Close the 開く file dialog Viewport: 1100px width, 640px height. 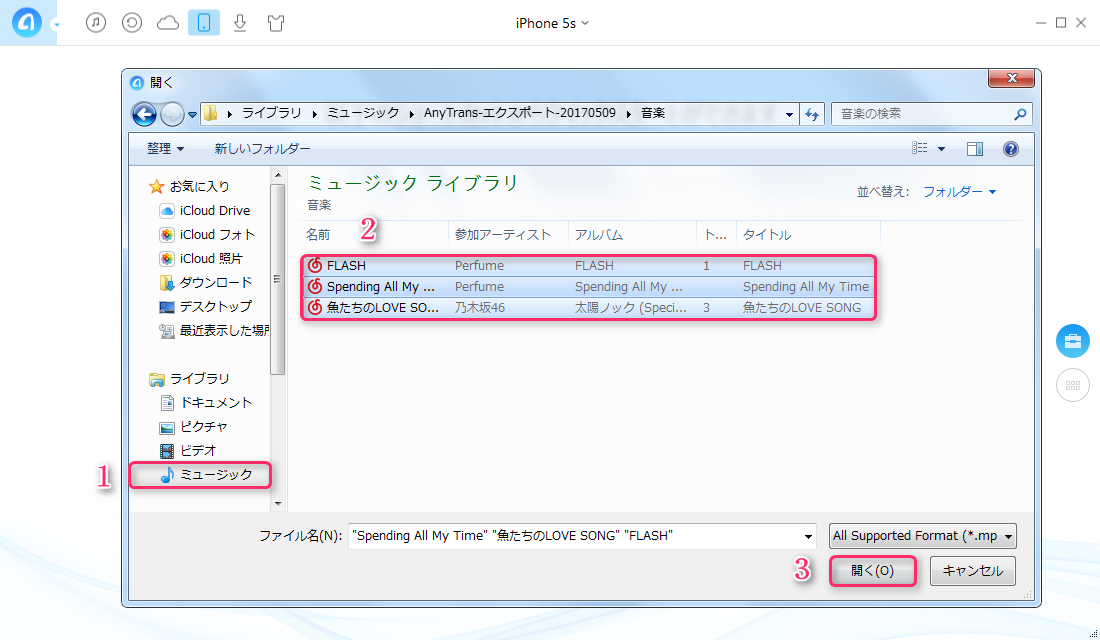(1011, 78)
